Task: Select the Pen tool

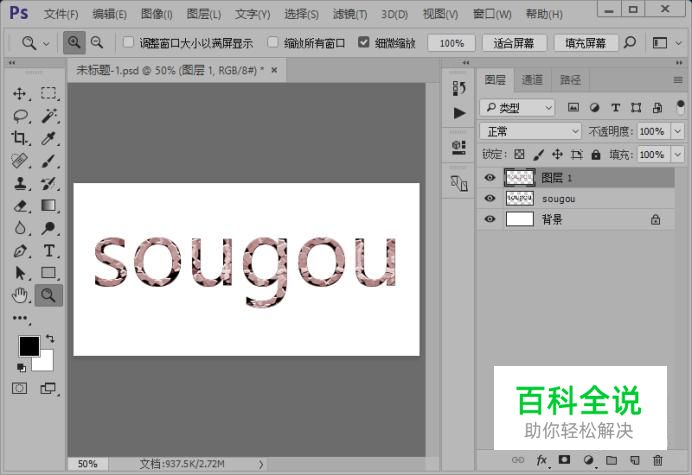Action: [x=19, y=251]
